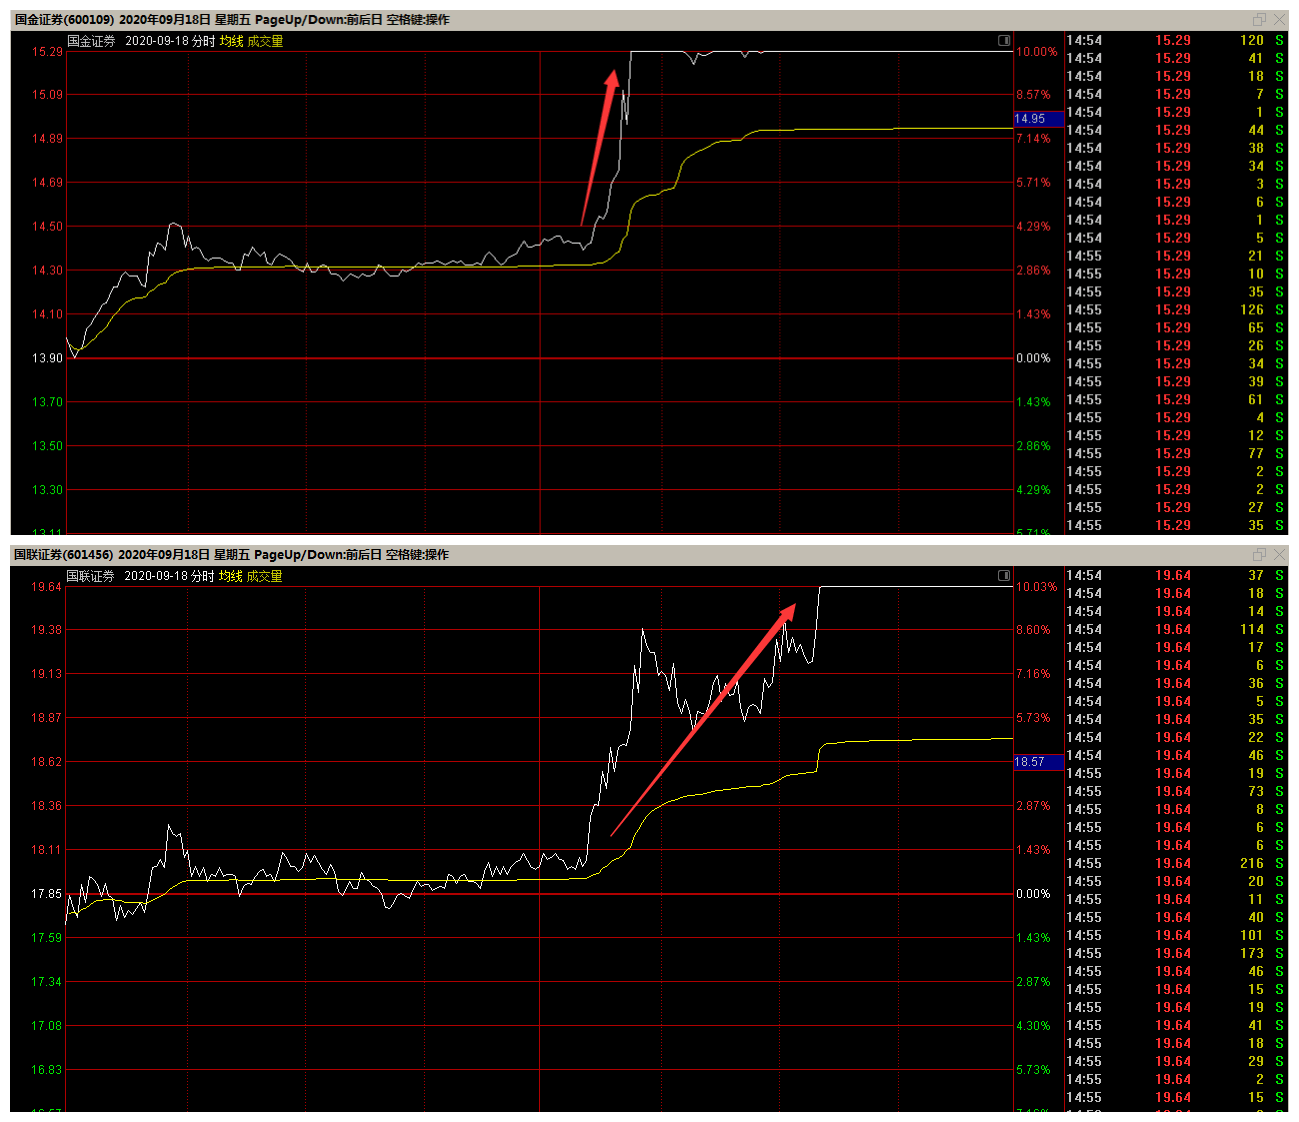Click the blue 18.57 average price flag
The width and height of the screenshot is (1299, 1122).
click(x=1038, y=762)
